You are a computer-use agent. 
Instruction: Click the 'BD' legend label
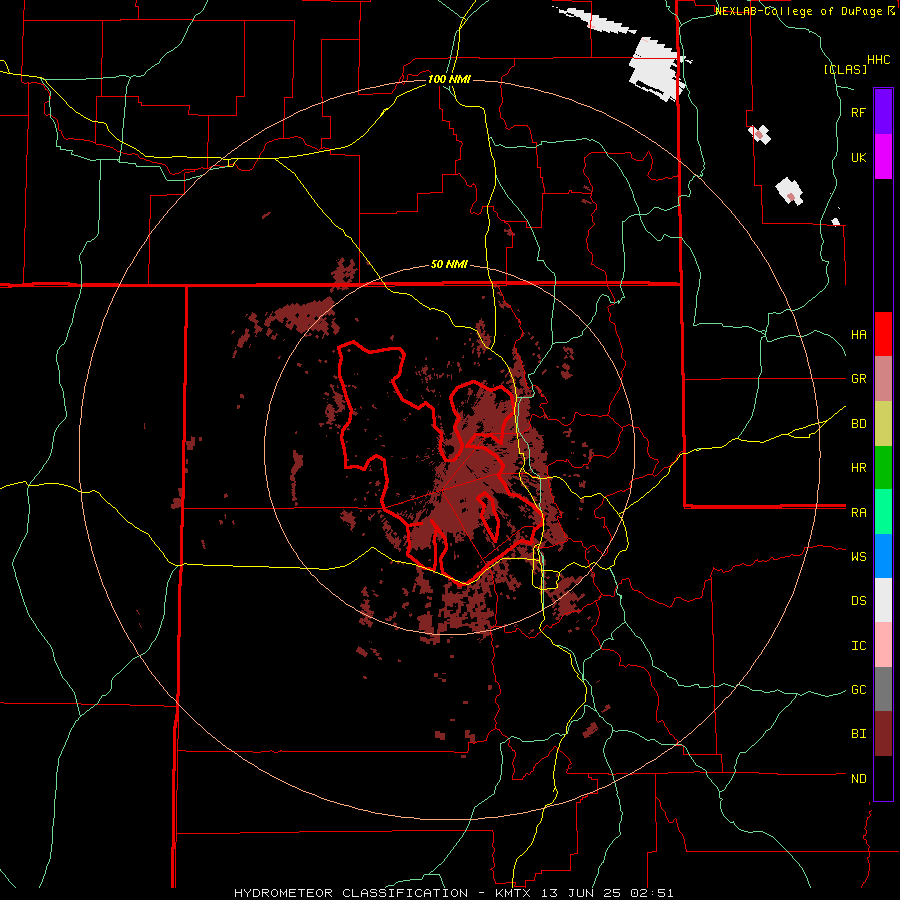858,424
